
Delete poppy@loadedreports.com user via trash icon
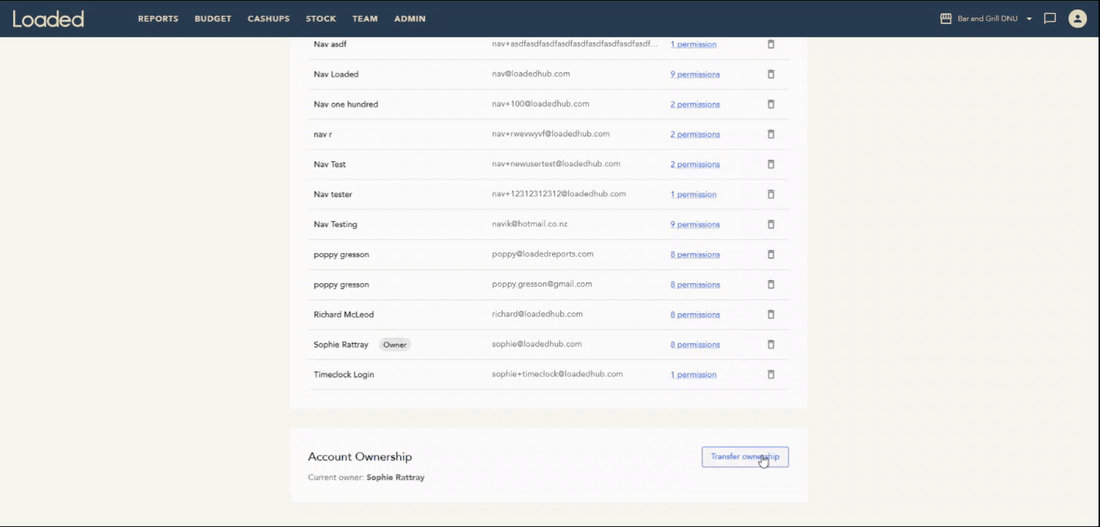770,255
